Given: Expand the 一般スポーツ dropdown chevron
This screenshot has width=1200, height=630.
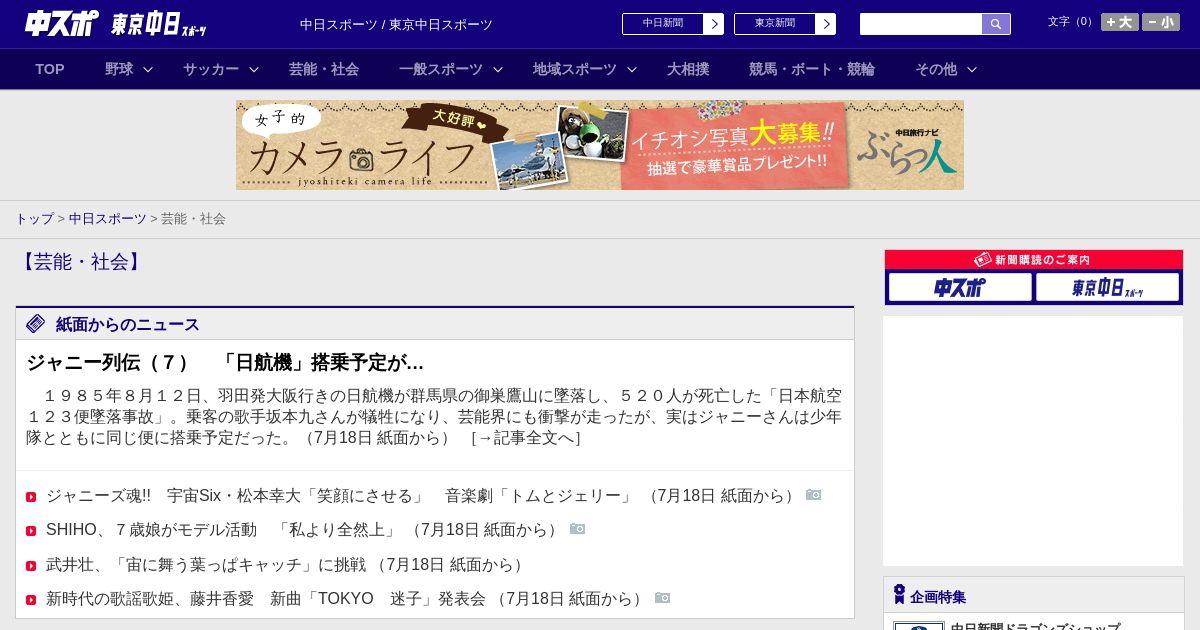Looking at the screenshot, I should coord(498,69).
